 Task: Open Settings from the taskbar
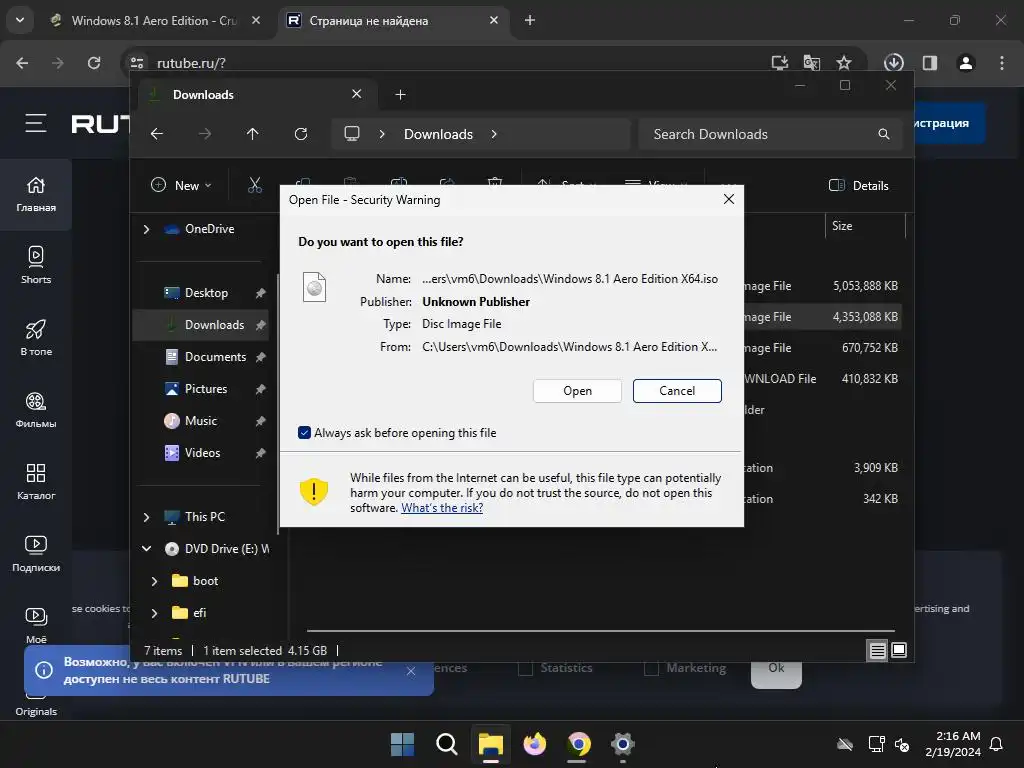pos(623,744)
